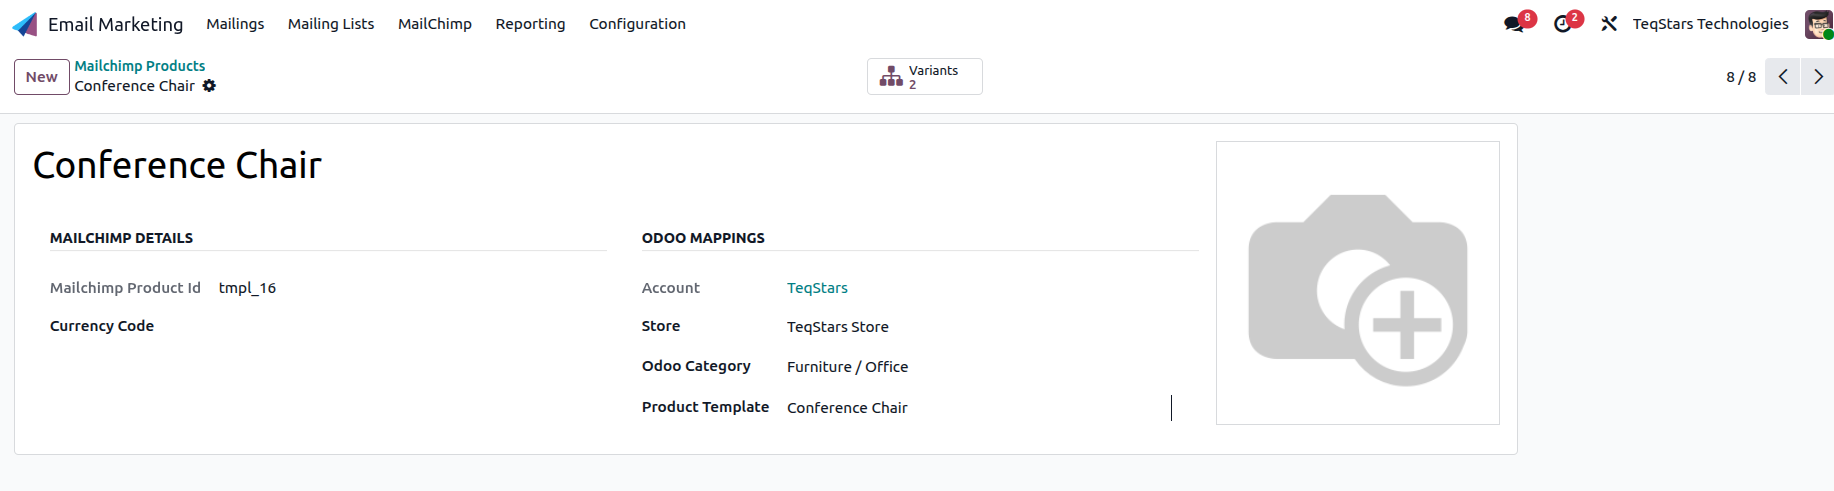The image size is (1834, 491).
Task: Click the ODOO MAPPINGS section heading
Action: point(703,238)
